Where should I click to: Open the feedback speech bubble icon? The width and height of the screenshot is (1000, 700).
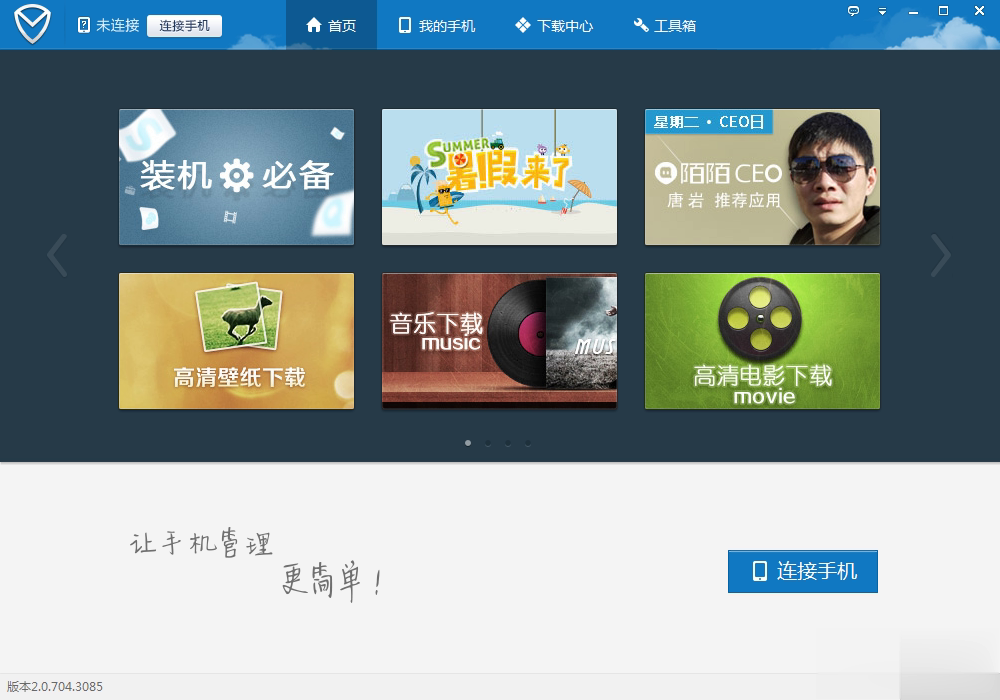pos(853,11)
